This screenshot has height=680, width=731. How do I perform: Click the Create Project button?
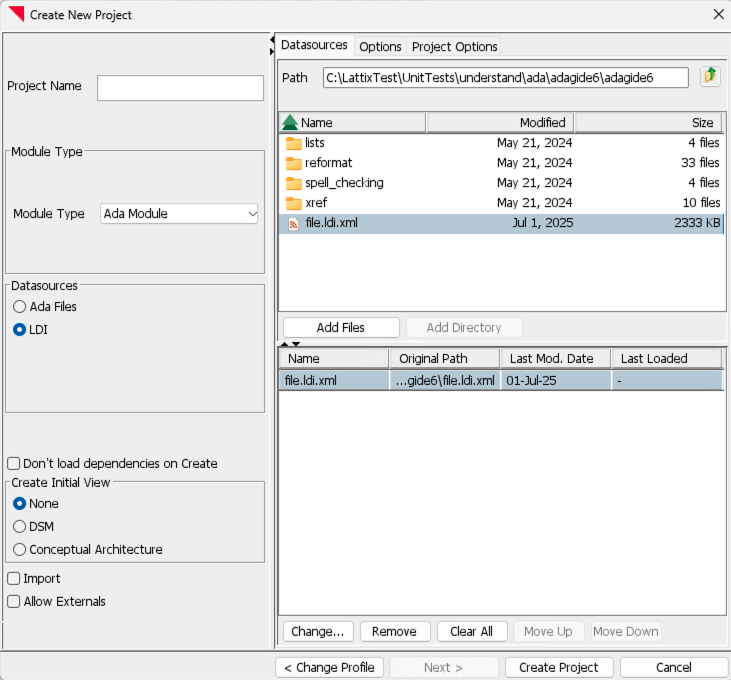tap(559, 667)
